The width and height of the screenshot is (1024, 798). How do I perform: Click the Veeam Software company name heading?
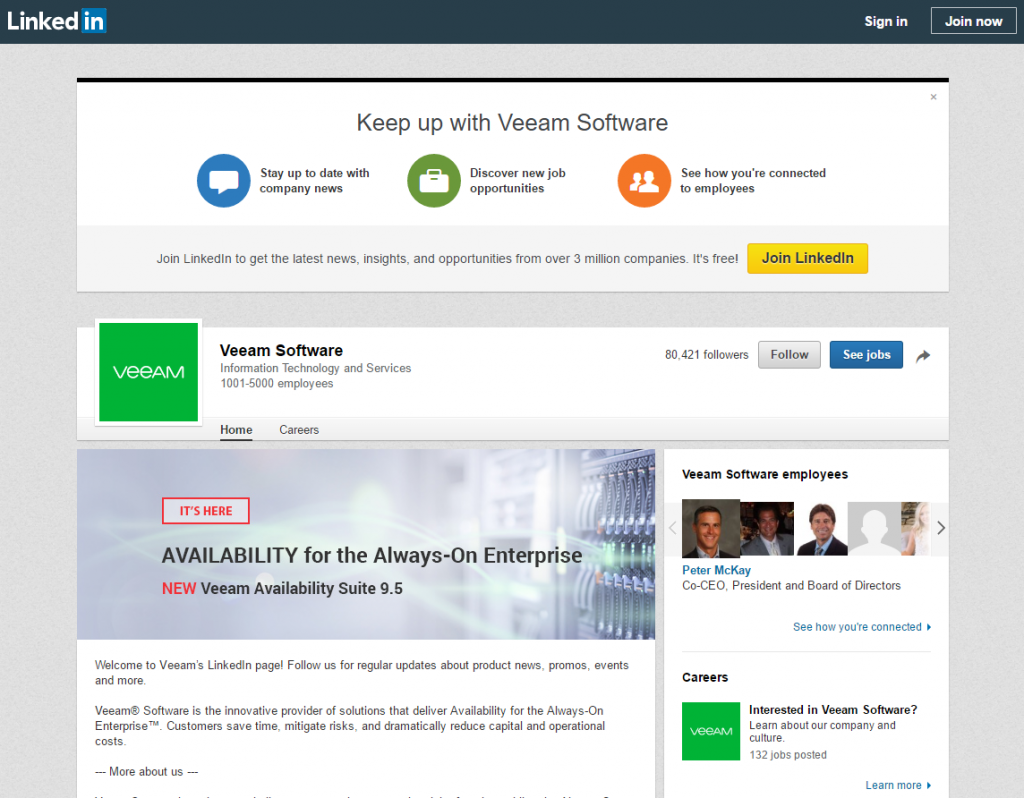pyautogui.click(x=281, y=351)
